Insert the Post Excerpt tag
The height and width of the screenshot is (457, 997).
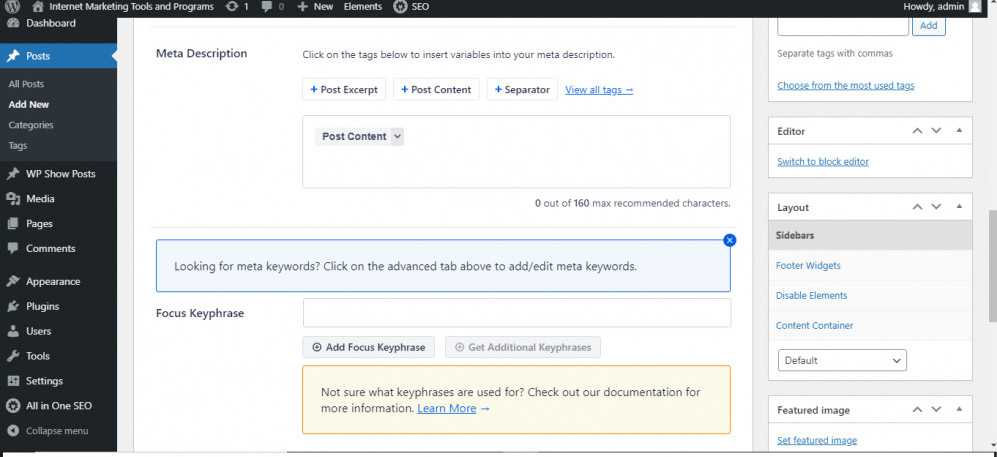pos(344,90)
